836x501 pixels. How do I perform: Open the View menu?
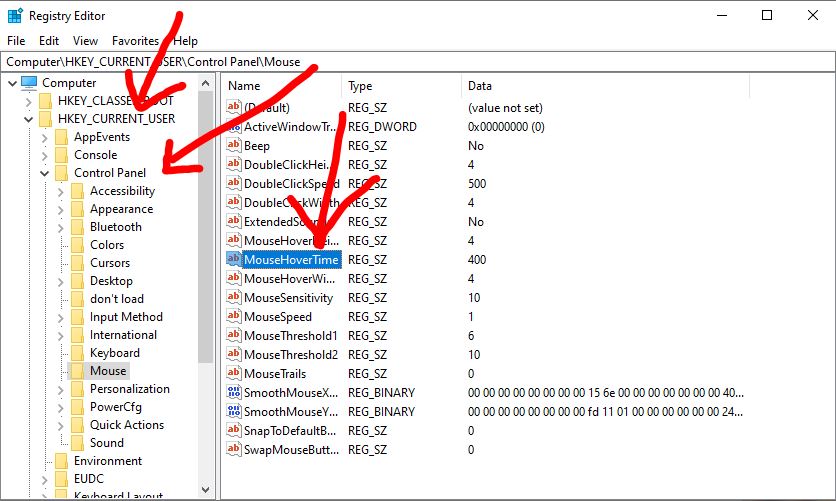(x=85, y=41)
